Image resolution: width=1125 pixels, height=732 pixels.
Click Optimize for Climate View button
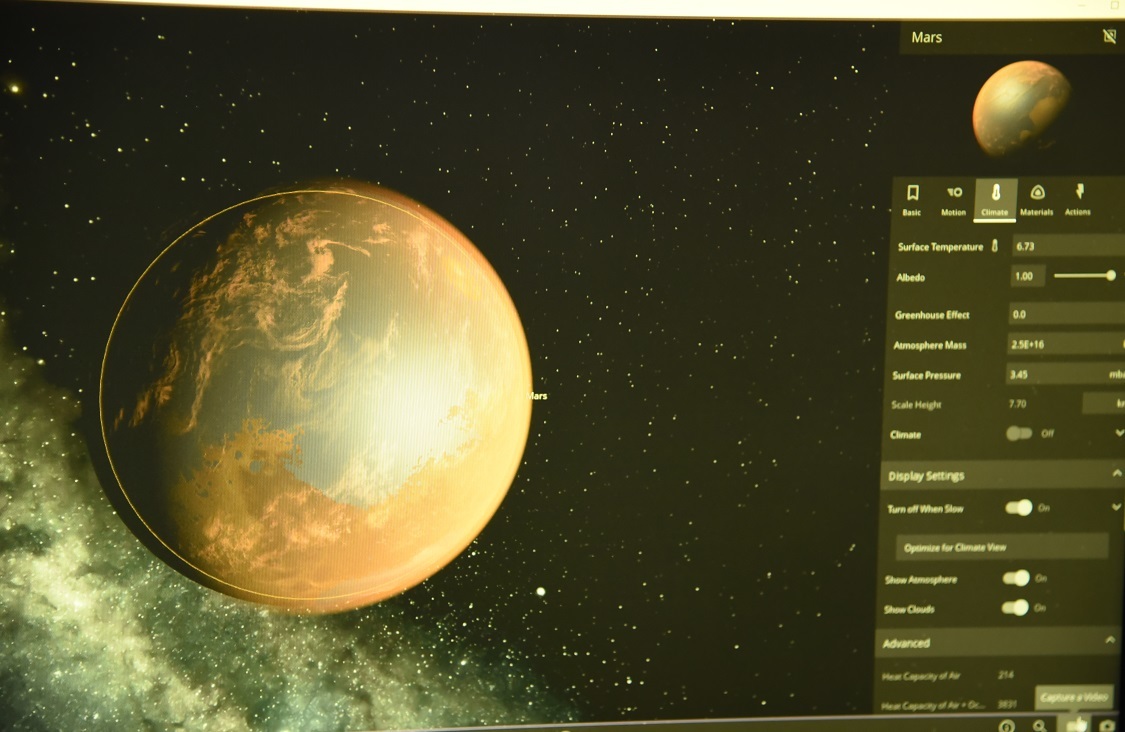pyautogui.click(x=1002, y=547)
